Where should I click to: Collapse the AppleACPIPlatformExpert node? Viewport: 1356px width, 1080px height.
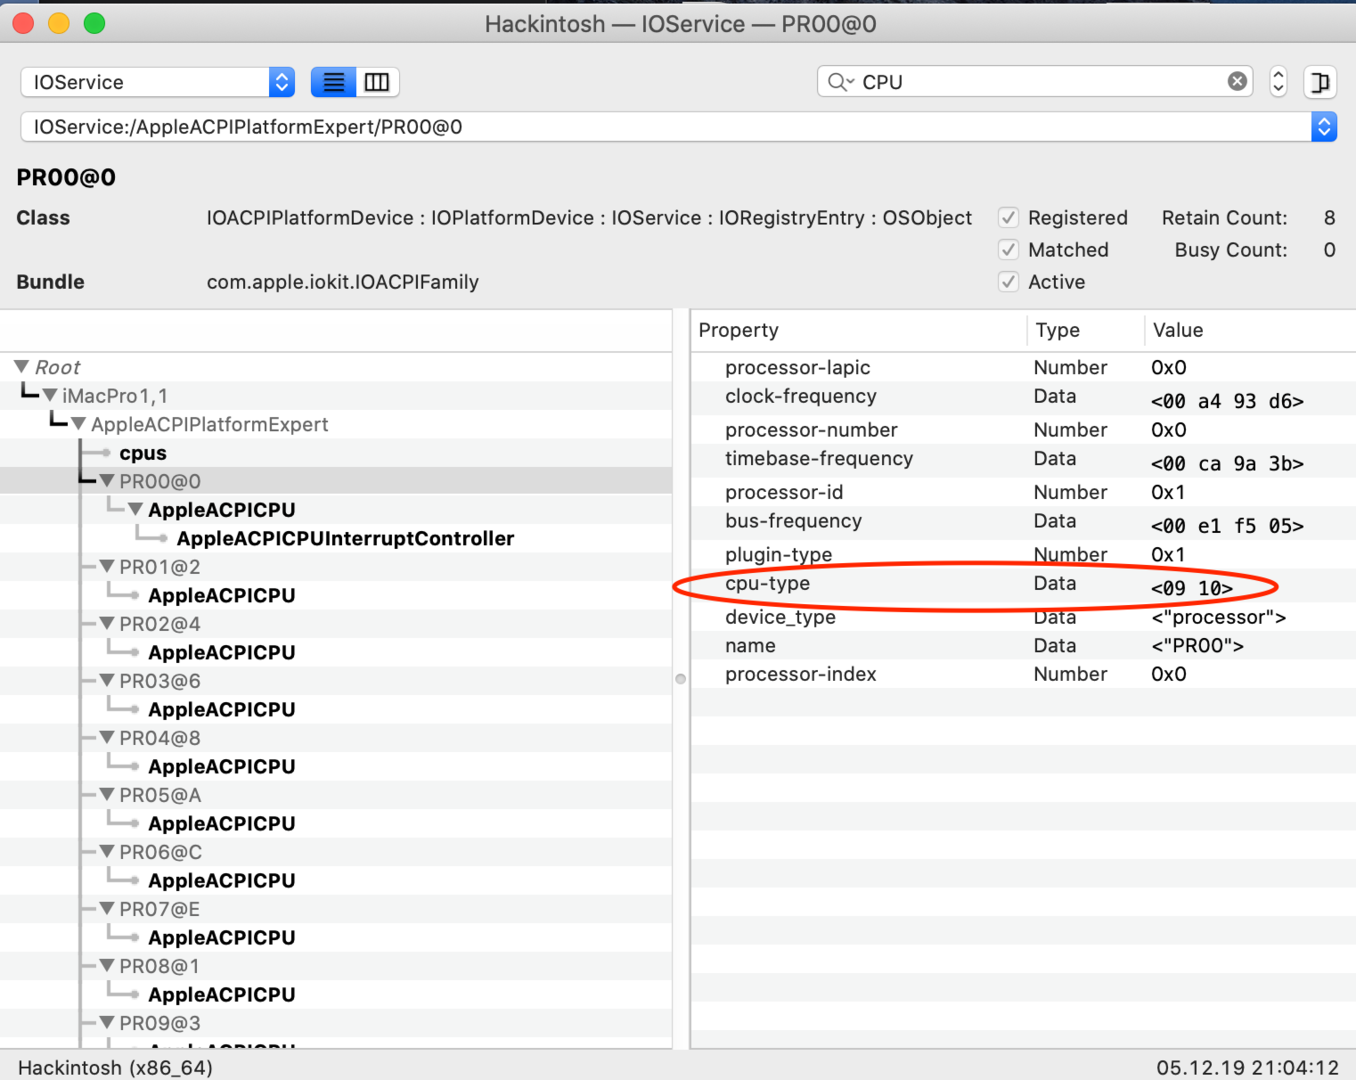click(78, 424)
